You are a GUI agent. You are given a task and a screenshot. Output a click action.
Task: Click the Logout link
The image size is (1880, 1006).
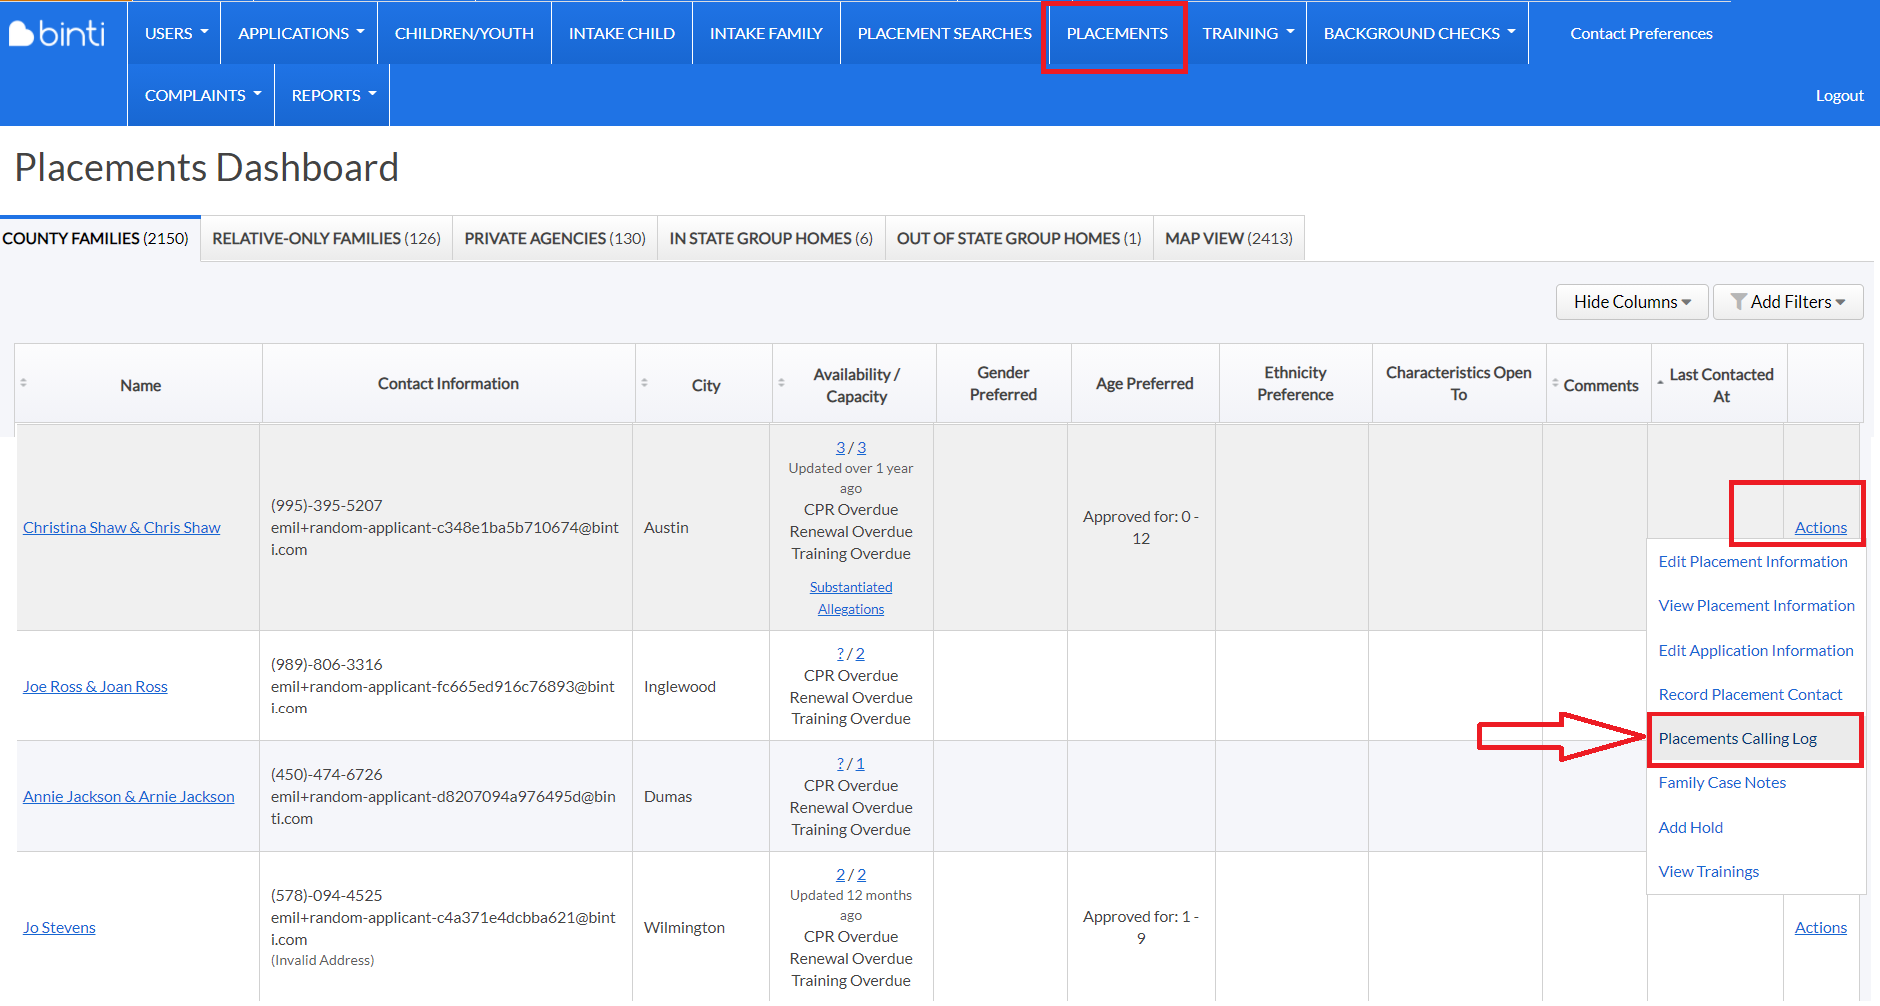(x=1839, y=95)
